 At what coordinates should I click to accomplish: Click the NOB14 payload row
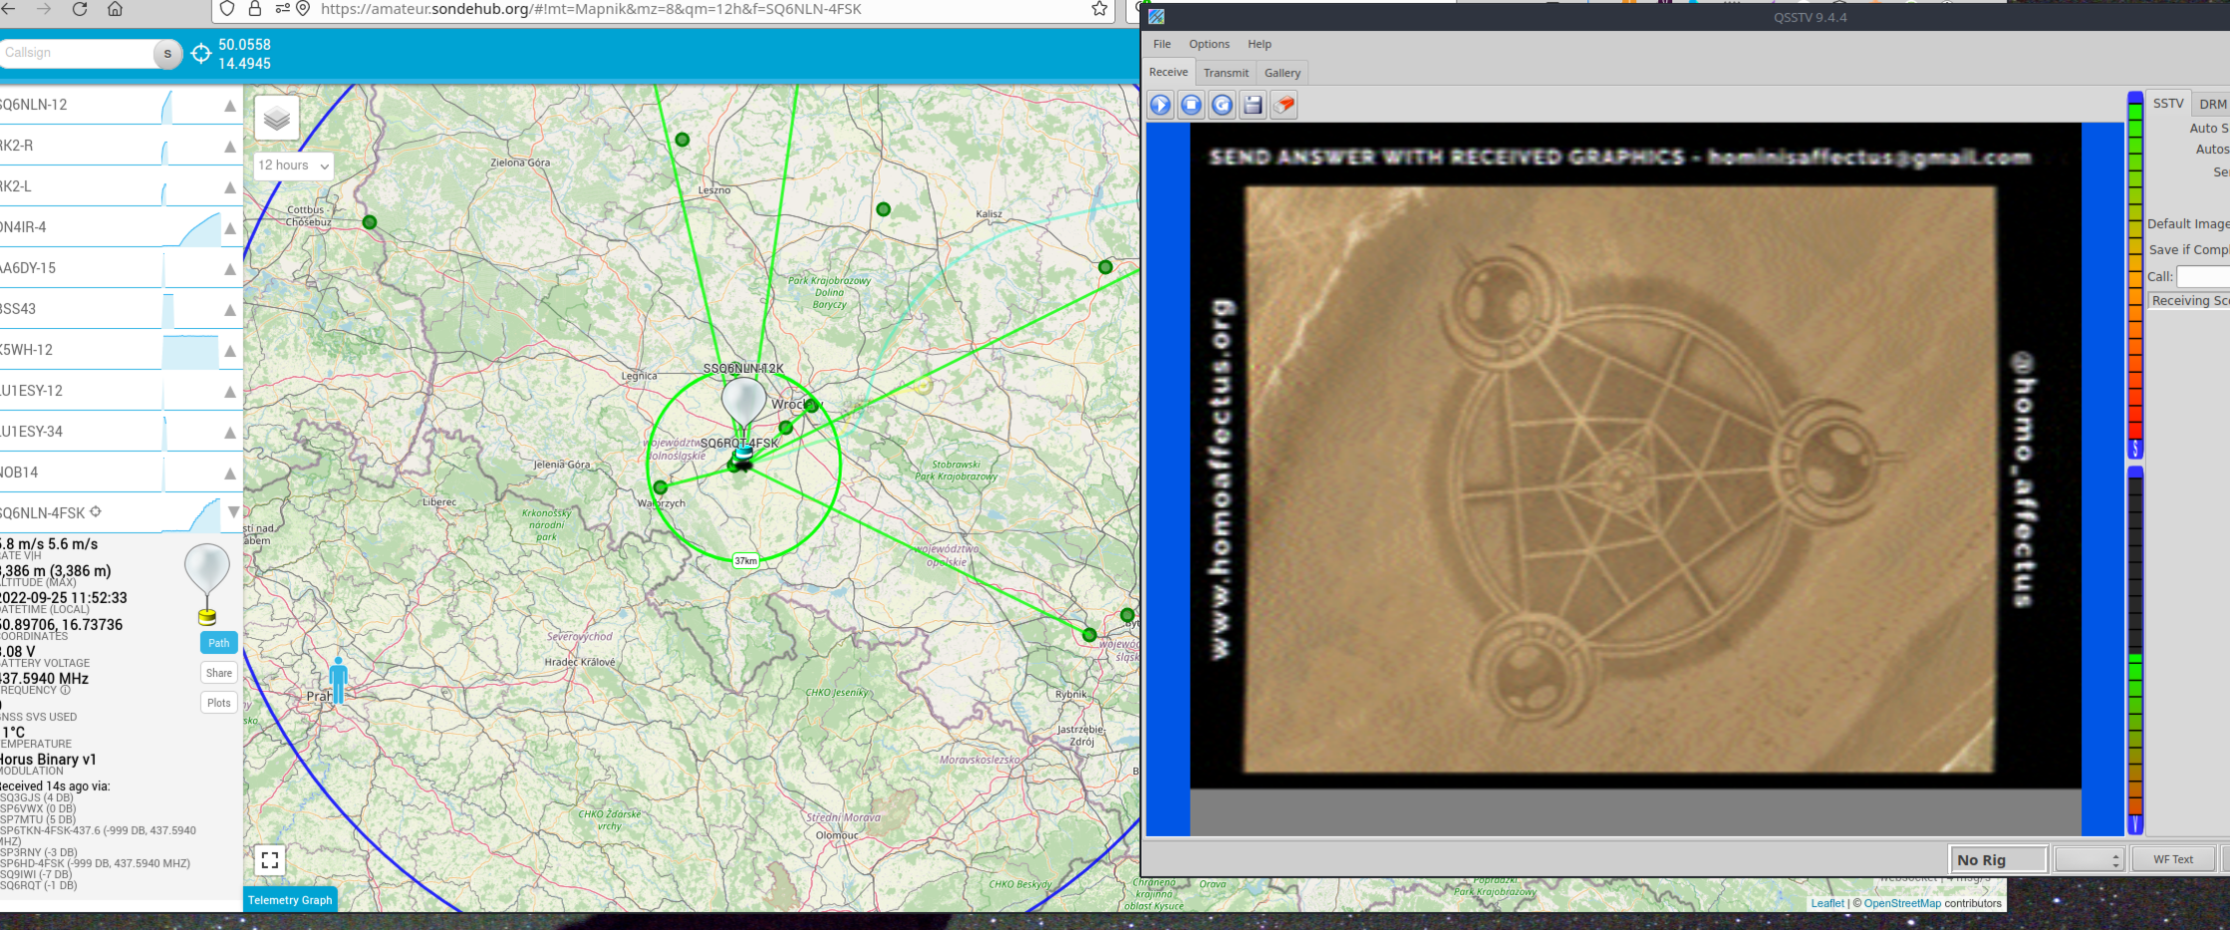120,473
